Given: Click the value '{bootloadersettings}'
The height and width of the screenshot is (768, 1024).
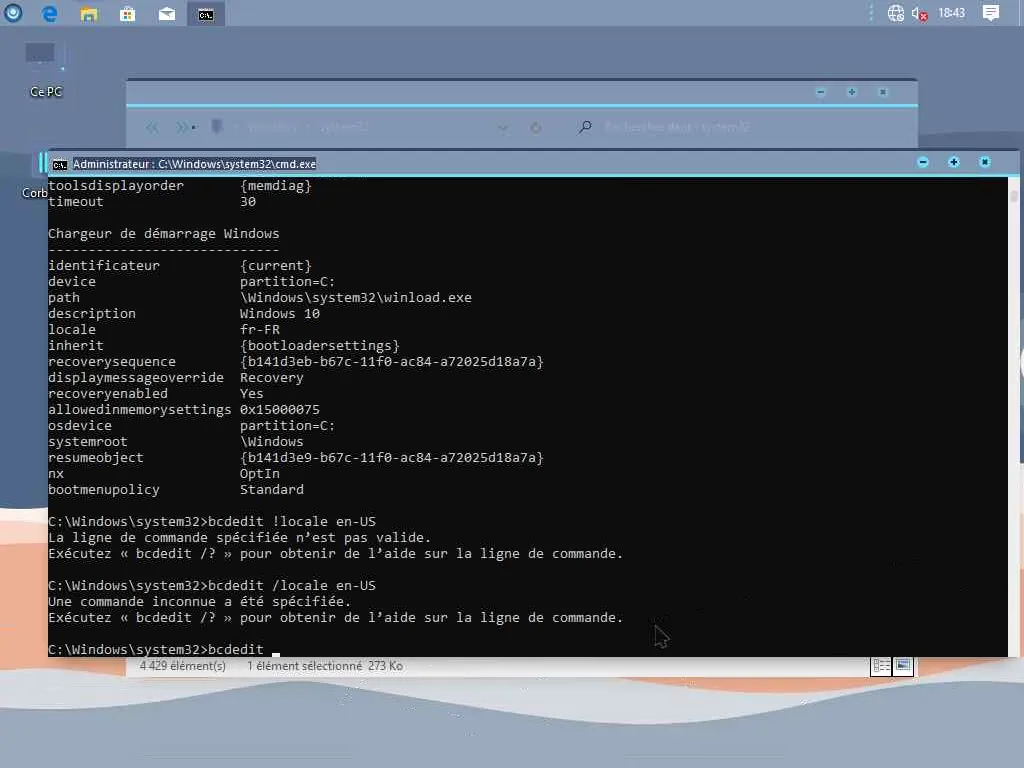Looking at the screenshot, I should 319,345.
